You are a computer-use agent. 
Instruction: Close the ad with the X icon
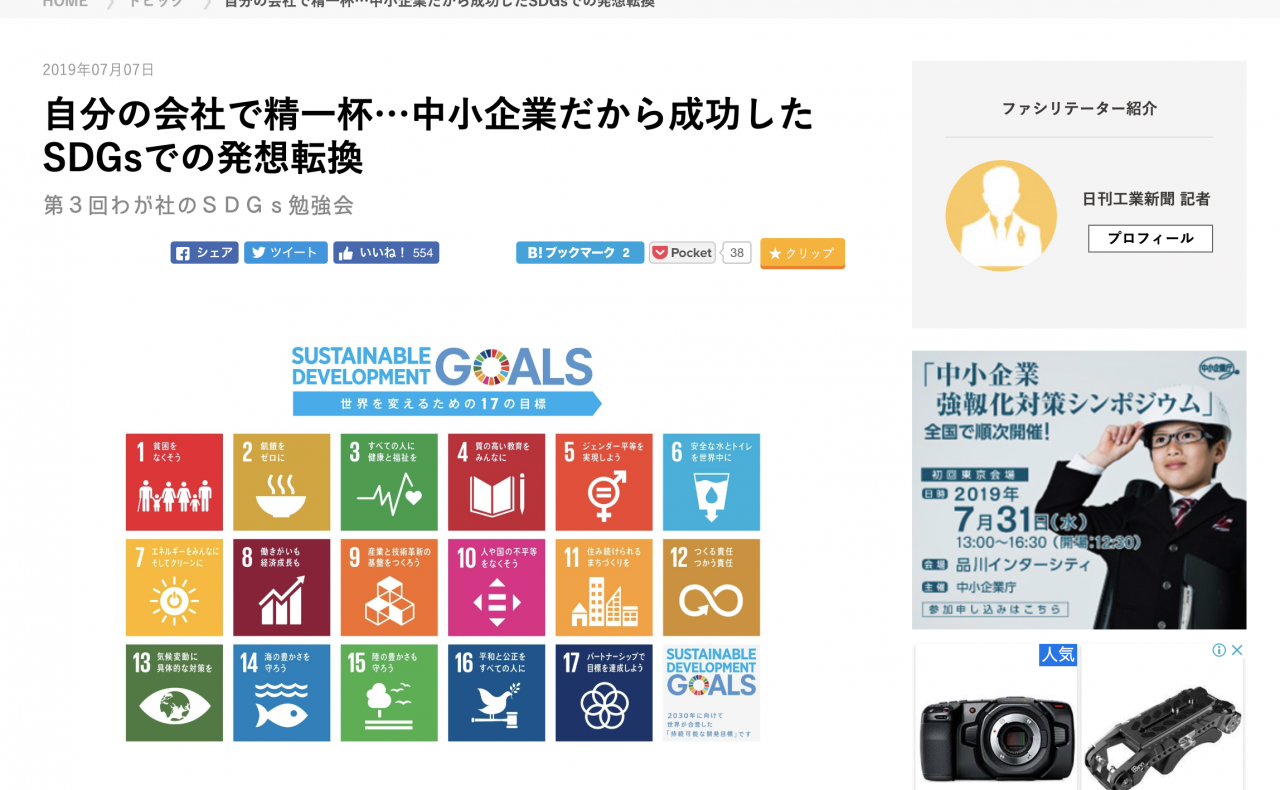[1236, 650]
